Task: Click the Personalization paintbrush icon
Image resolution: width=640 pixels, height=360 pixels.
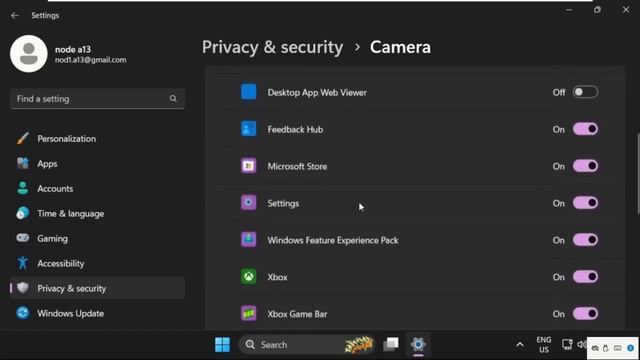Action: pyautogui.click(x=23, y=138)
